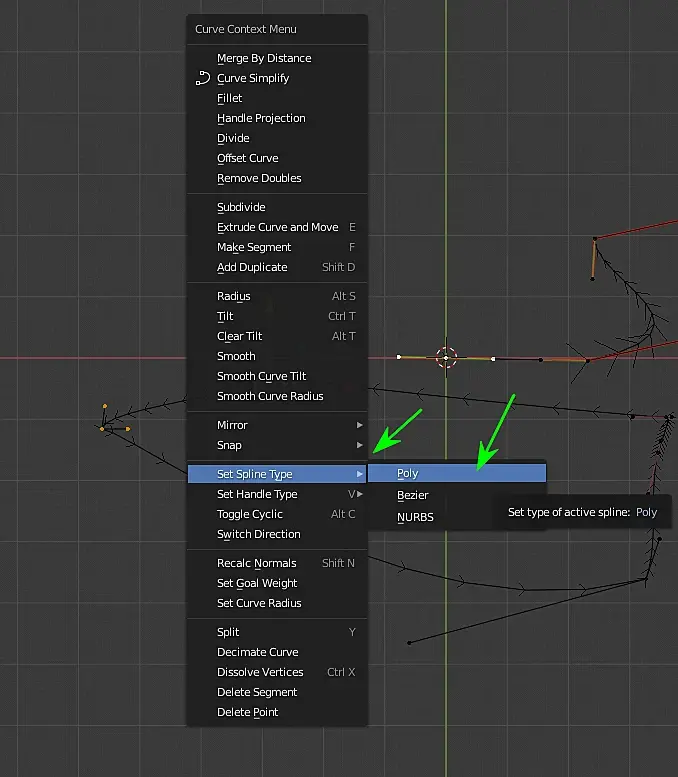Choose Switch Direction option
This screenshot has width=678, height=777.
pyautogui.click(x=259, y=534)
